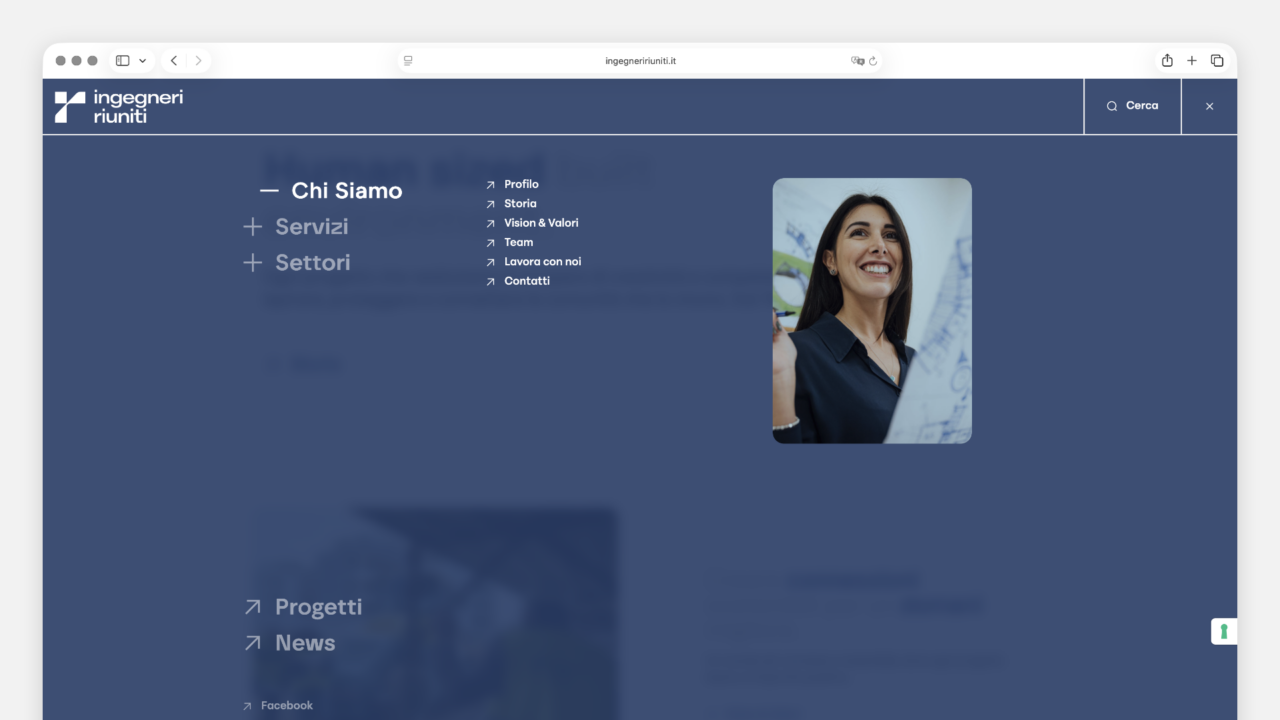Toggle the Safari sidebar icon
The height and width of the screenshot is (720, 1280).
pos(123,61)
